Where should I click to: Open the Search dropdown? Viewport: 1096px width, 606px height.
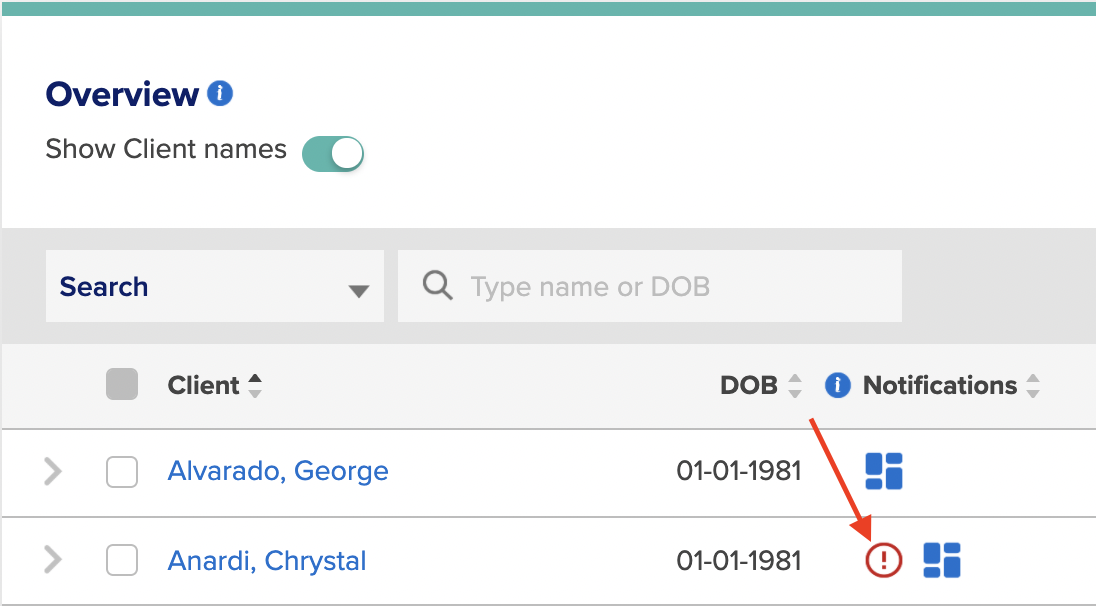(x=215, y=286)
